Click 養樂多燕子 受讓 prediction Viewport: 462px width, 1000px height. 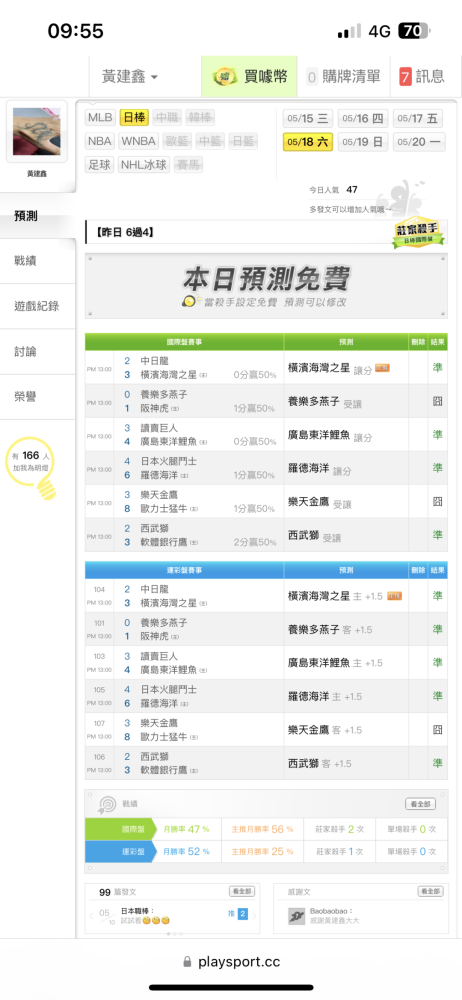tap(325, 402)
